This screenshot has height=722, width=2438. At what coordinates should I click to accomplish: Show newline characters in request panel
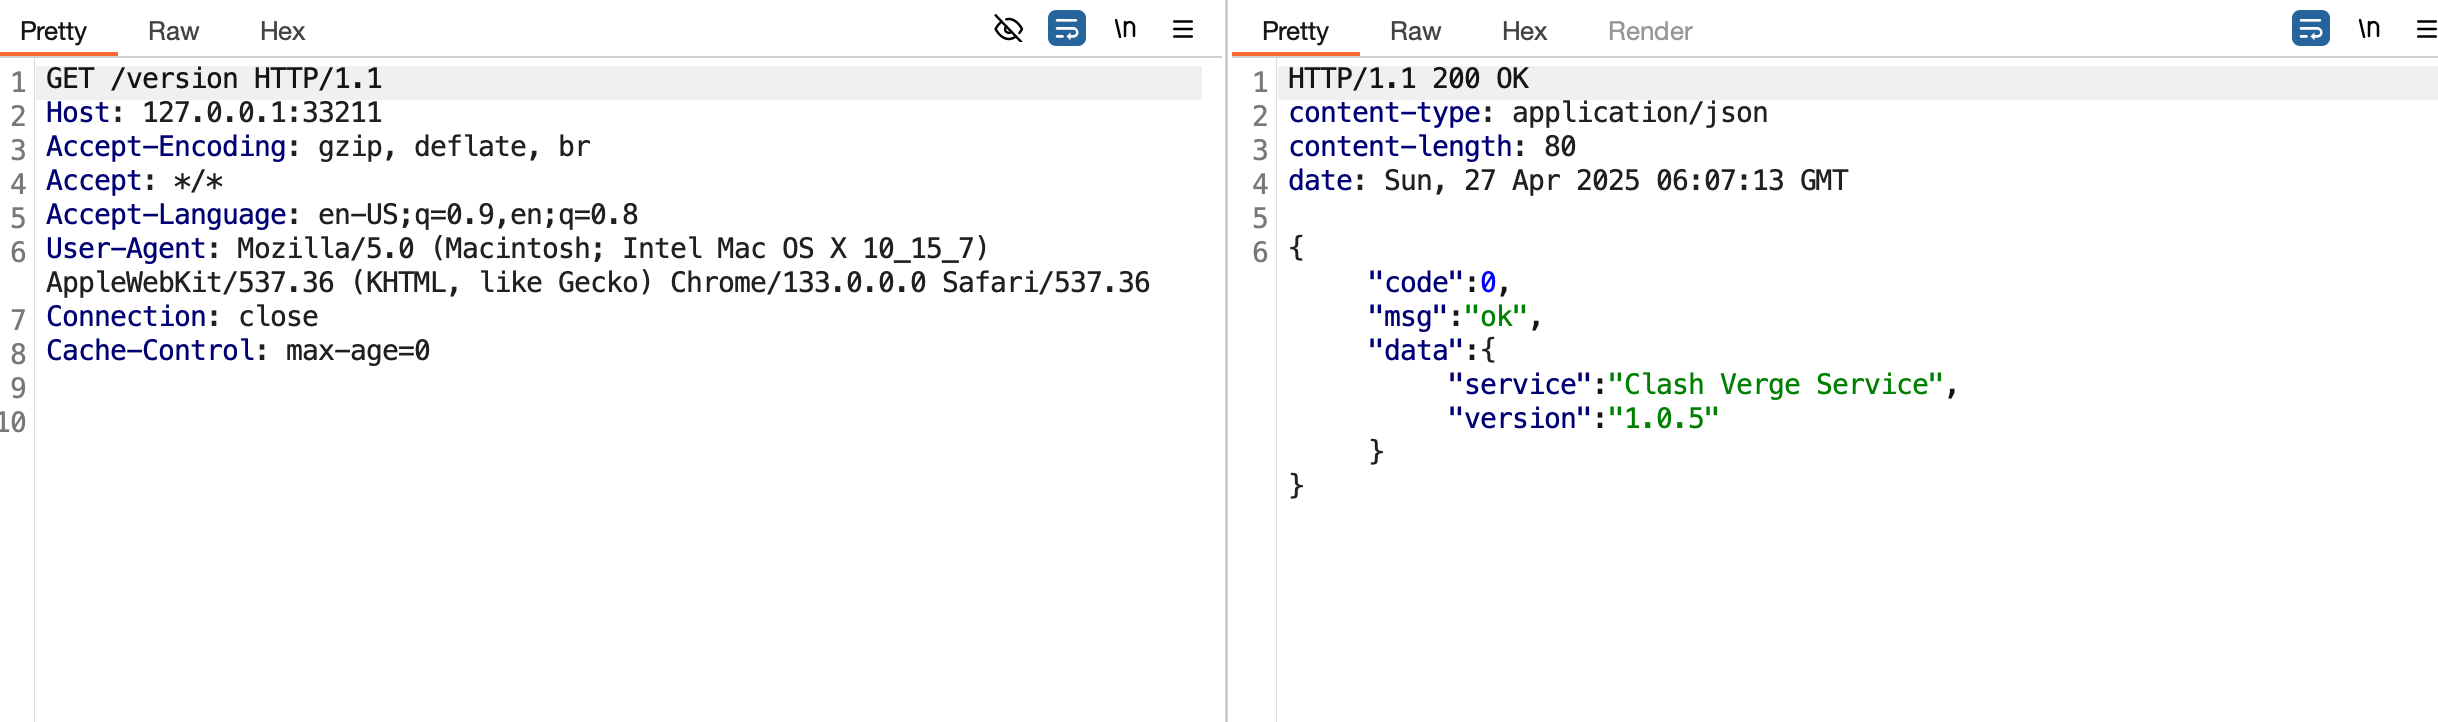1125,29
